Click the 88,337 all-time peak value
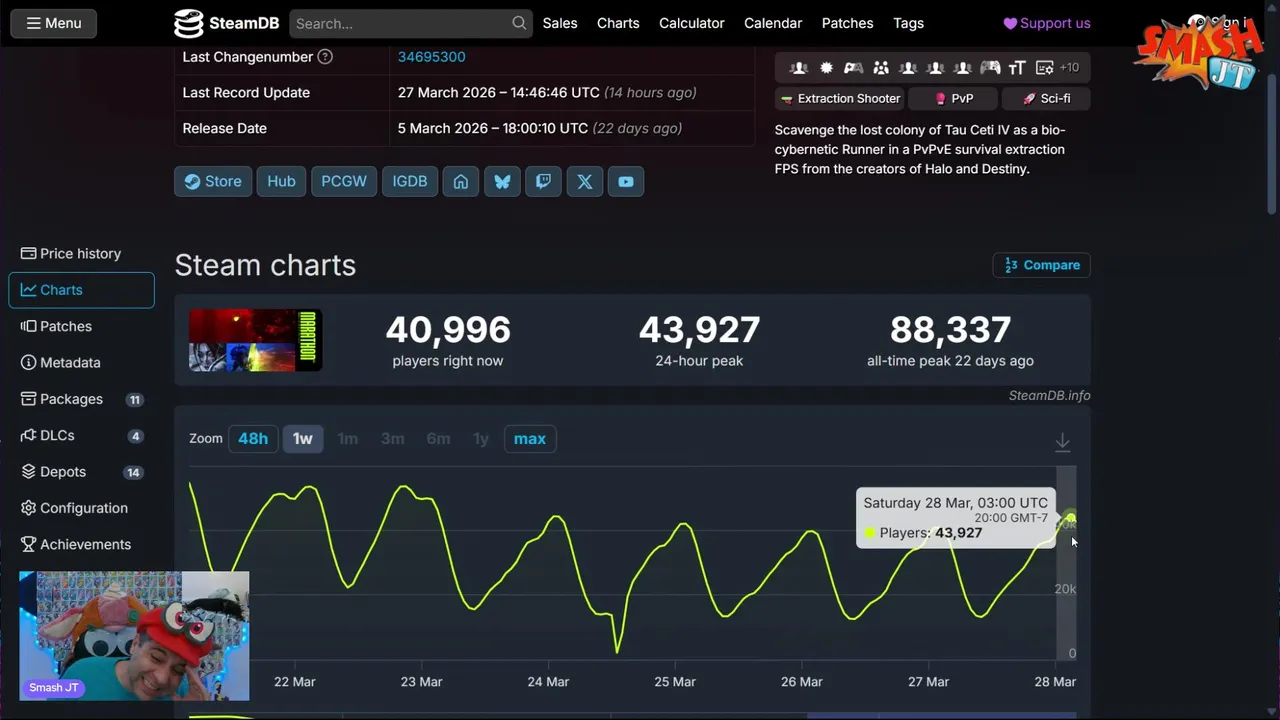Viewport: 1280px width, 720px height. pos(951,329)
